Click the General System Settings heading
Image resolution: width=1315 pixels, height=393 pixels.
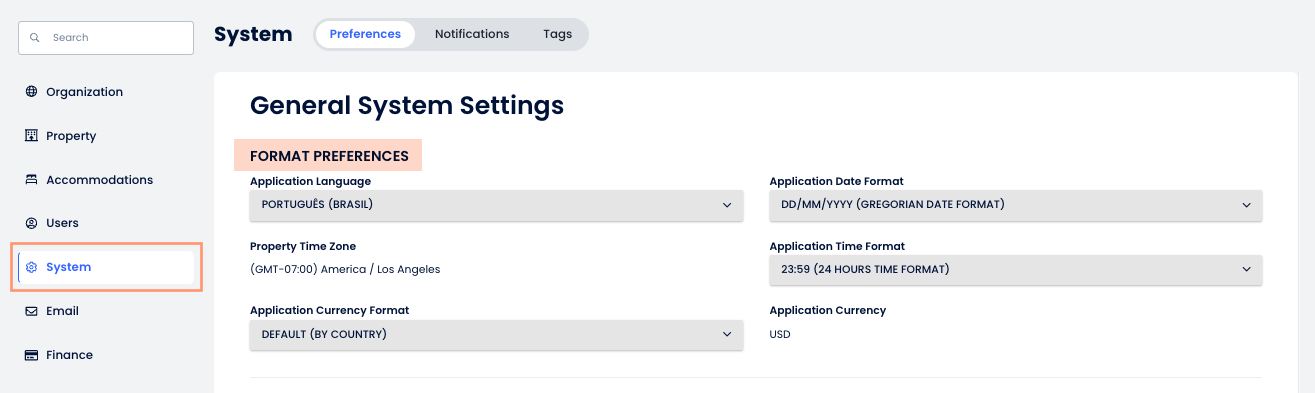[x=407, y=105]
